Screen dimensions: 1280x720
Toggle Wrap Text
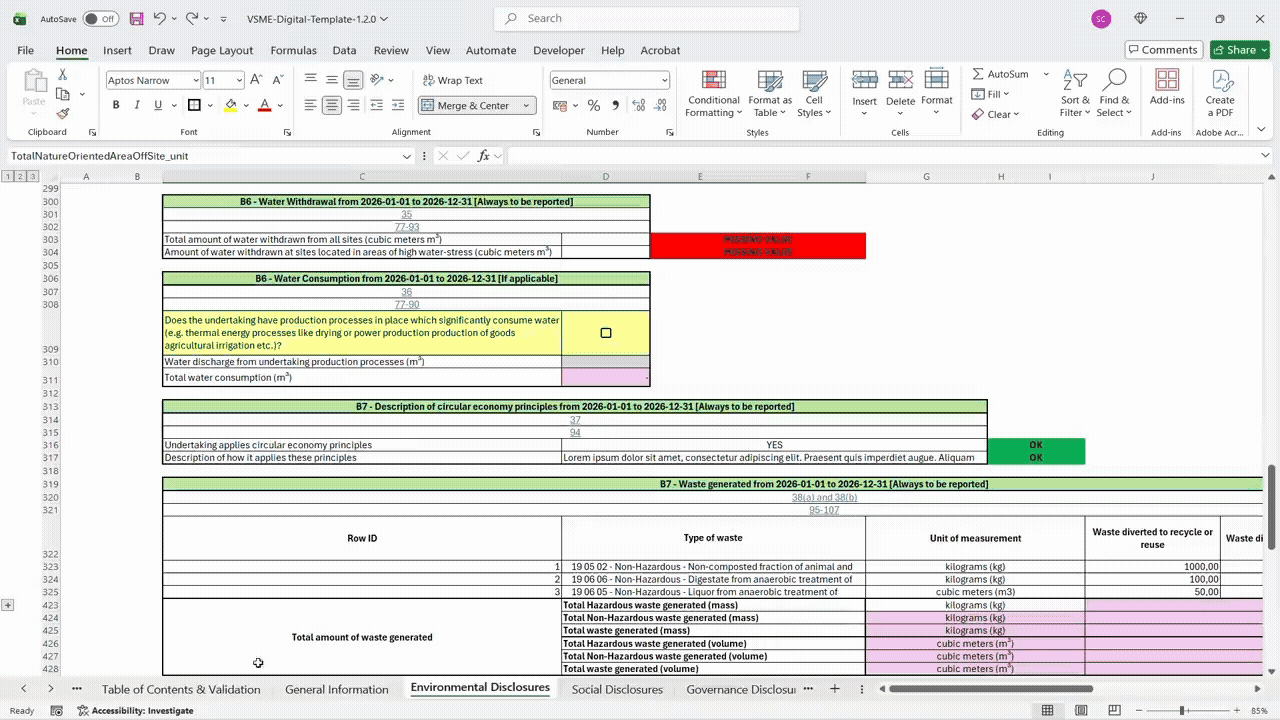click(x=452, y=80)
